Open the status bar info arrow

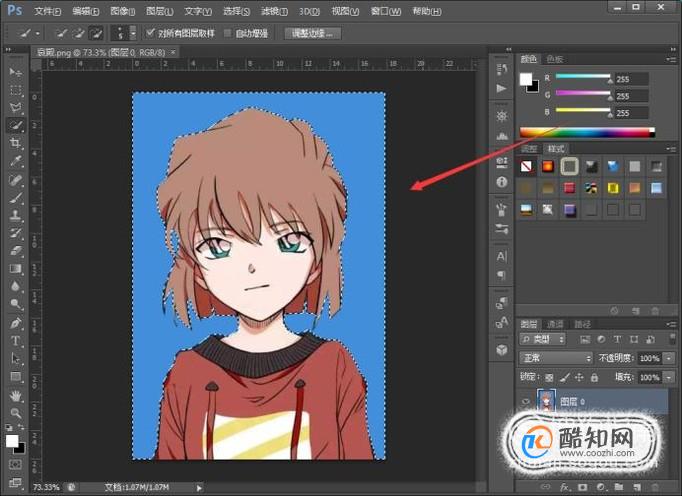199,488
